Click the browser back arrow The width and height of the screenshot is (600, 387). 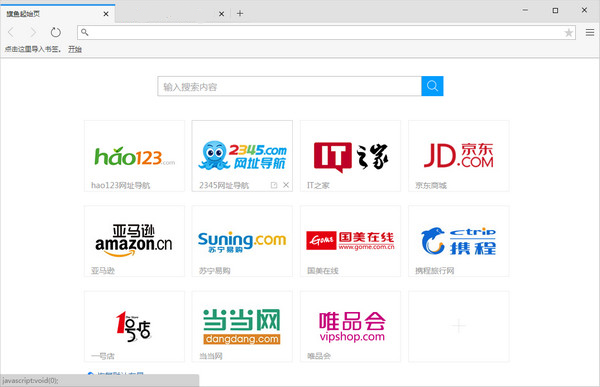[x=11, y=32]
